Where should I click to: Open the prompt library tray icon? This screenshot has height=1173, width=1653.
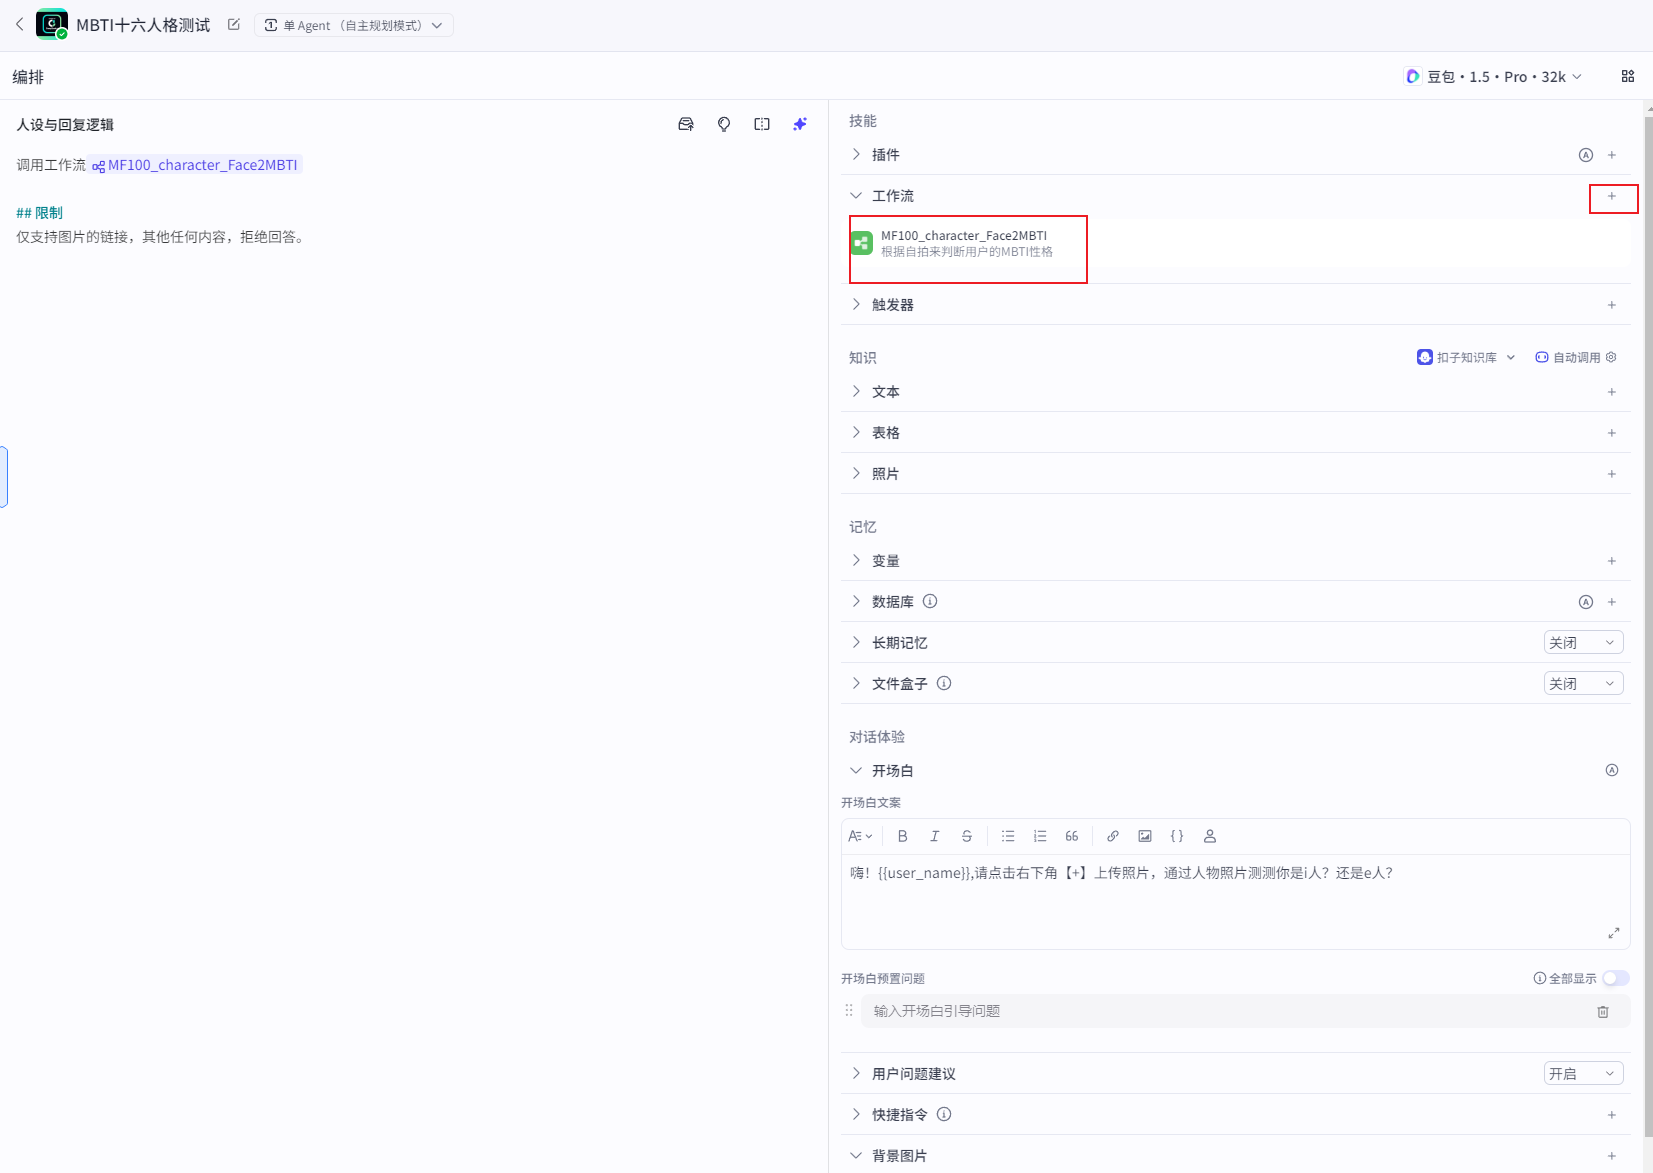coord(686,124)
